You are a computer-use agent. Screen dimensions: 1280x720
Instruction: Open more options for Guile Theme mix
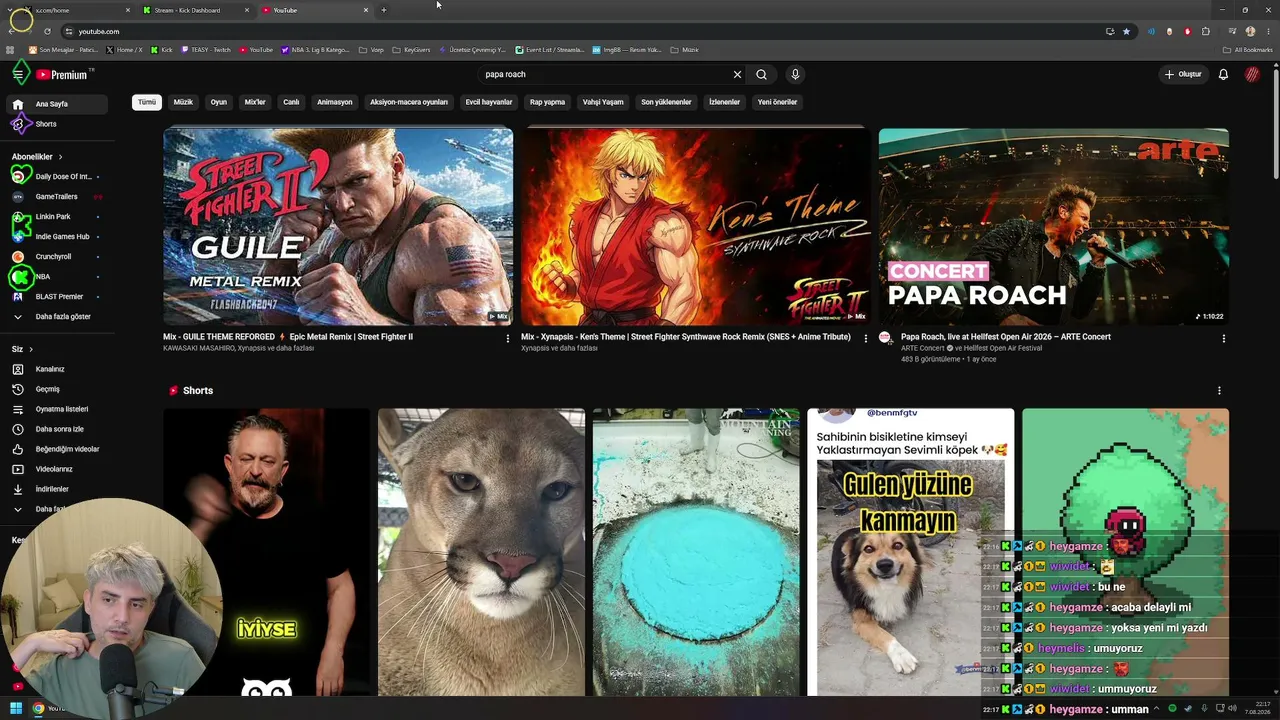pos(507,339)
